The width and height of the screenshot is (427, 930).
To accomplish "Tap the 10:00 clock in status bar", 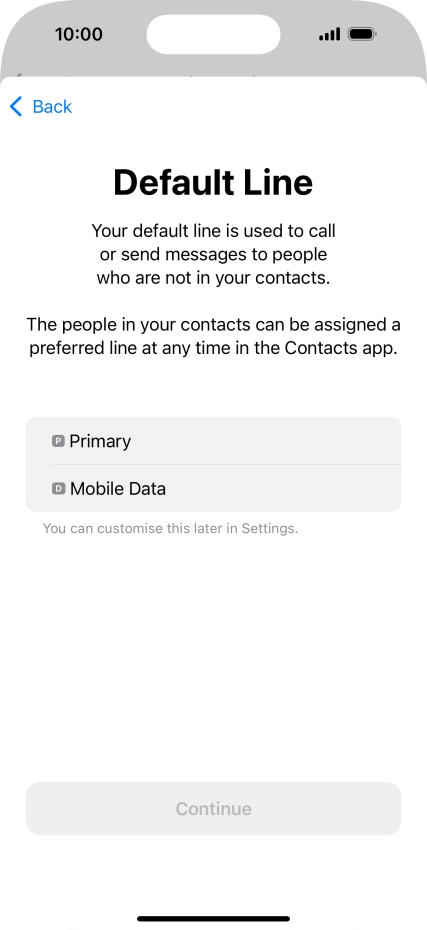I will 79,34.
